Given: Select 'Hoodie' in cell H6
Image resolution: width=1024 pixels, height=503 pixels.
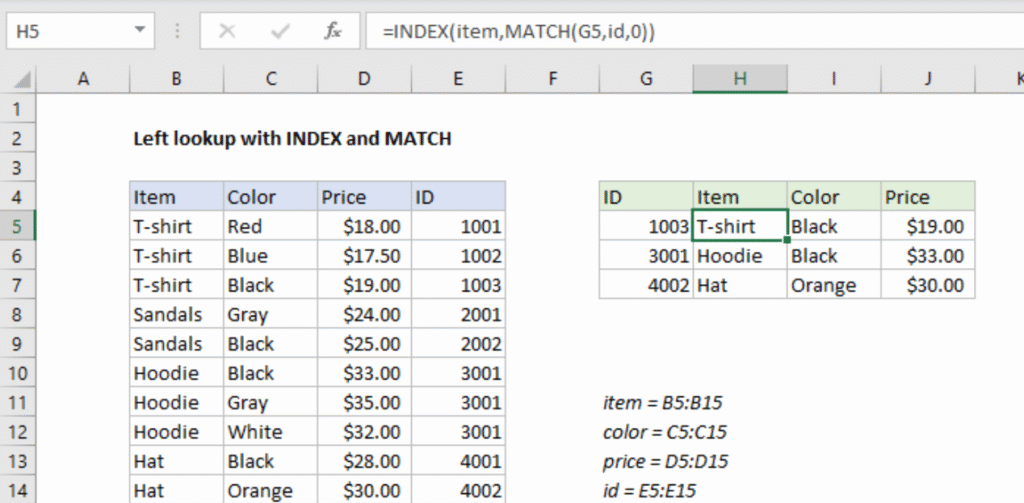Looking at the screenshot, I should click(740, 255).
